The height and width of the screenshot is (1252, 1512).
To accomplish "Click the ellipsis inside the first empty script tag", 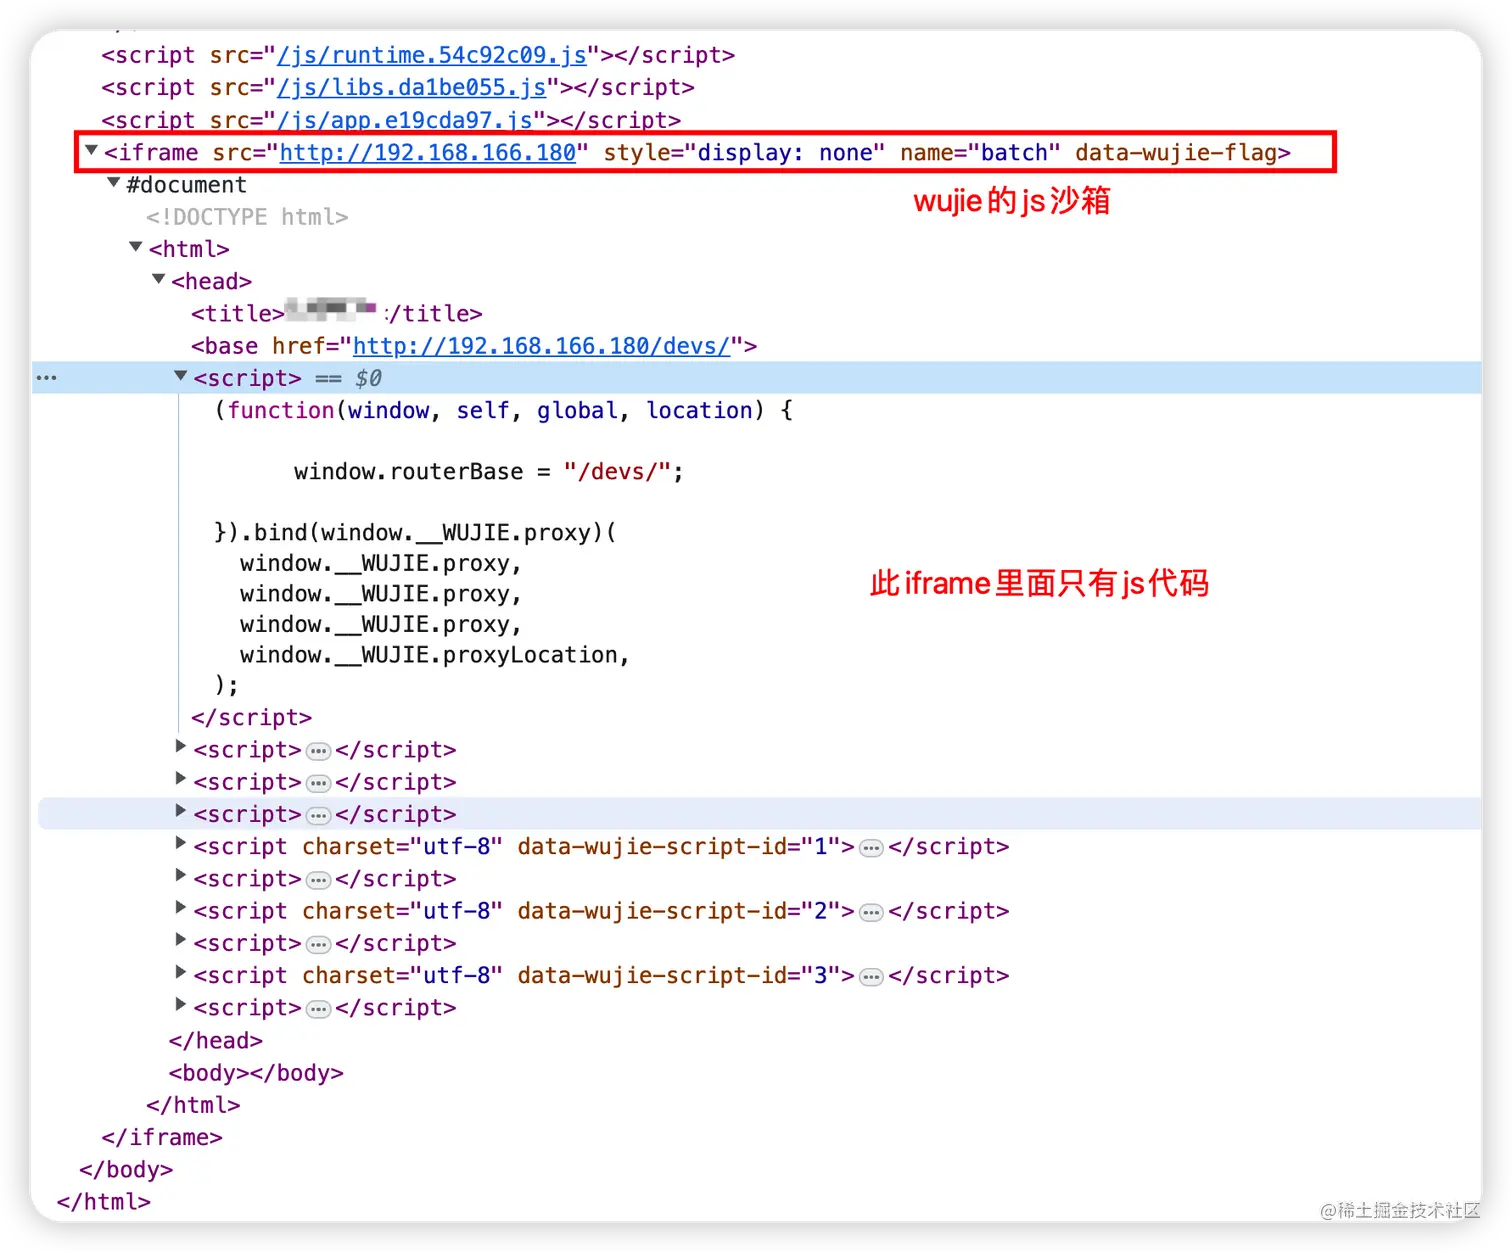I will [x=318, y=750].
